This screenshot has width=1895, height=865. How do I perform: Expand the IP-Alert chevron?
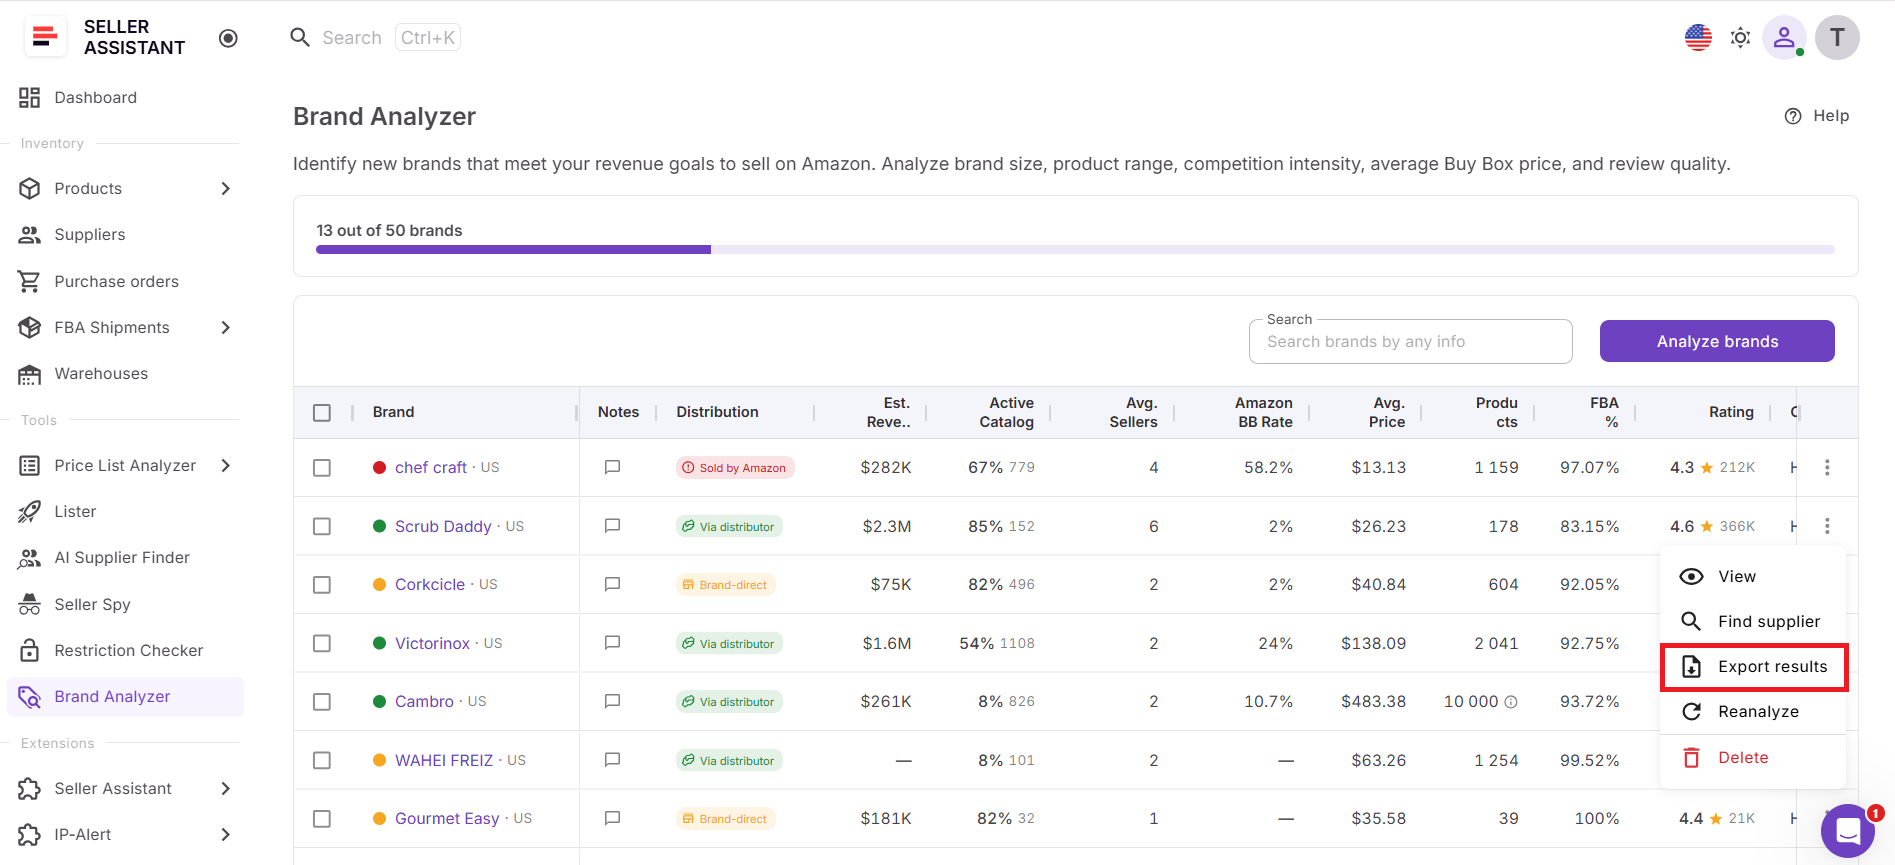click(x=226, y=834)
